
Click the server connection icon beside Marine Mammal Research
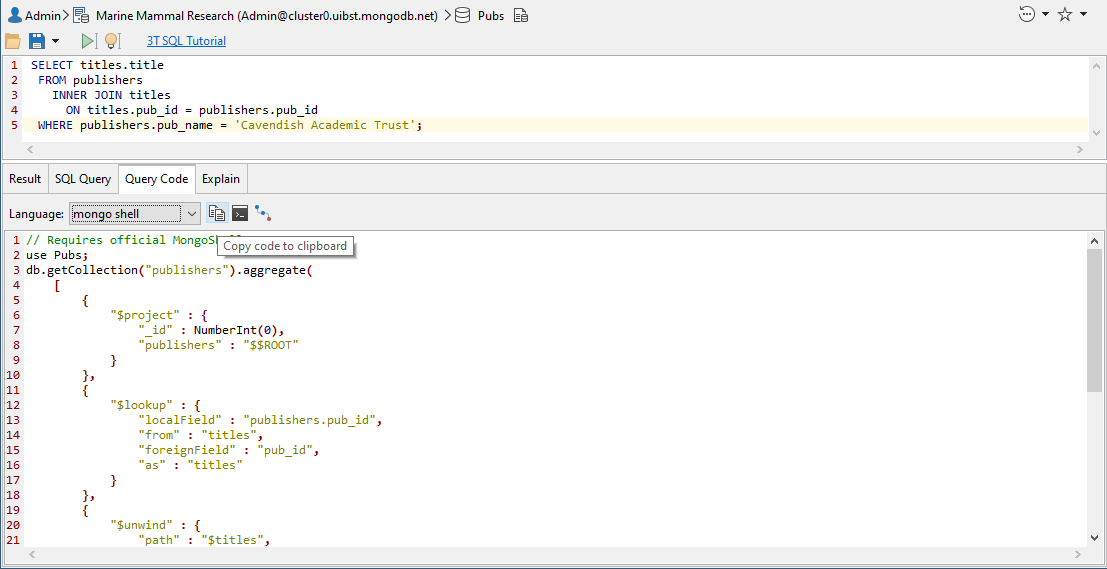coord(81,15)
